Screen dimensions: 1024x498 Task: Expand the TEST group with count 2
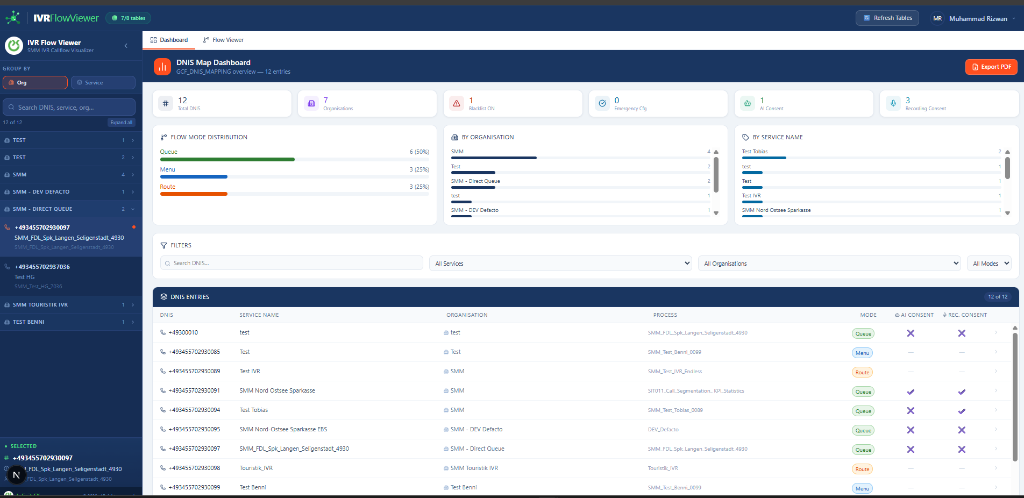(x=71, y=157)
